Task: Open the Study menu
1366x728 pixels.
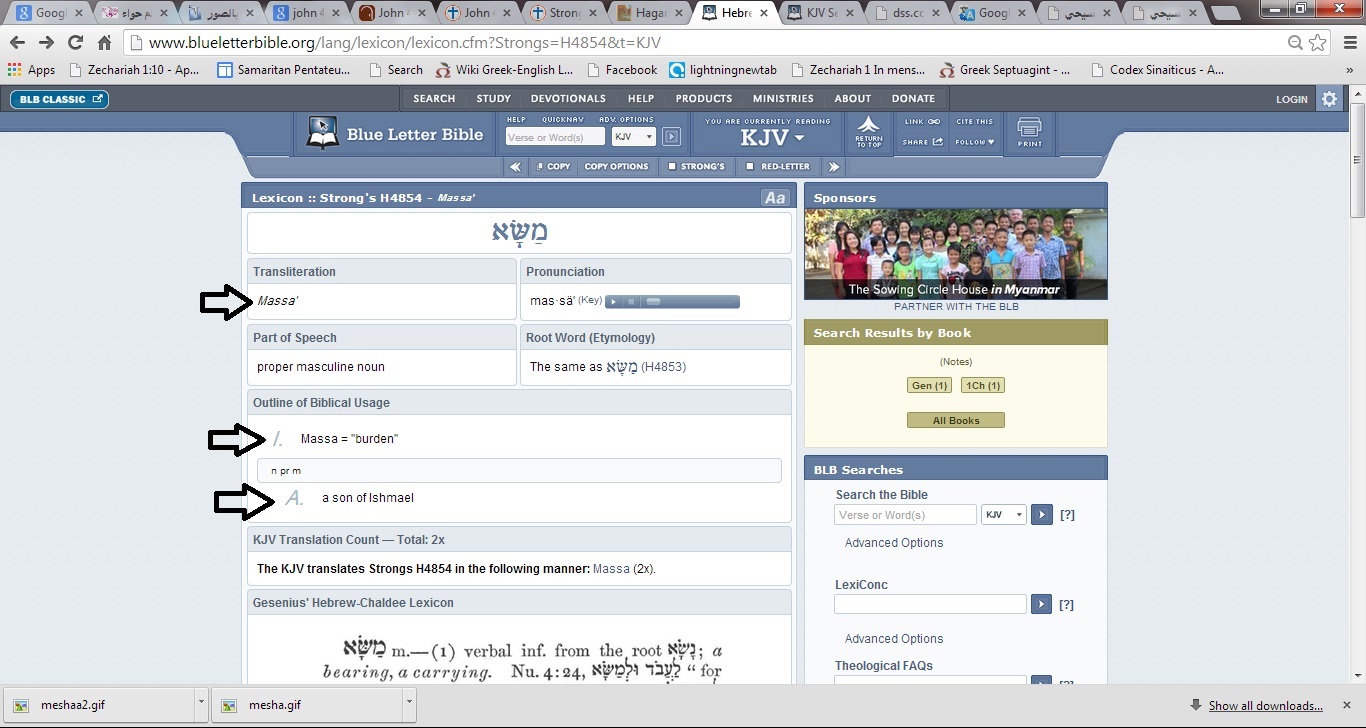Action: pyautogui.click(x=493, y=99)
